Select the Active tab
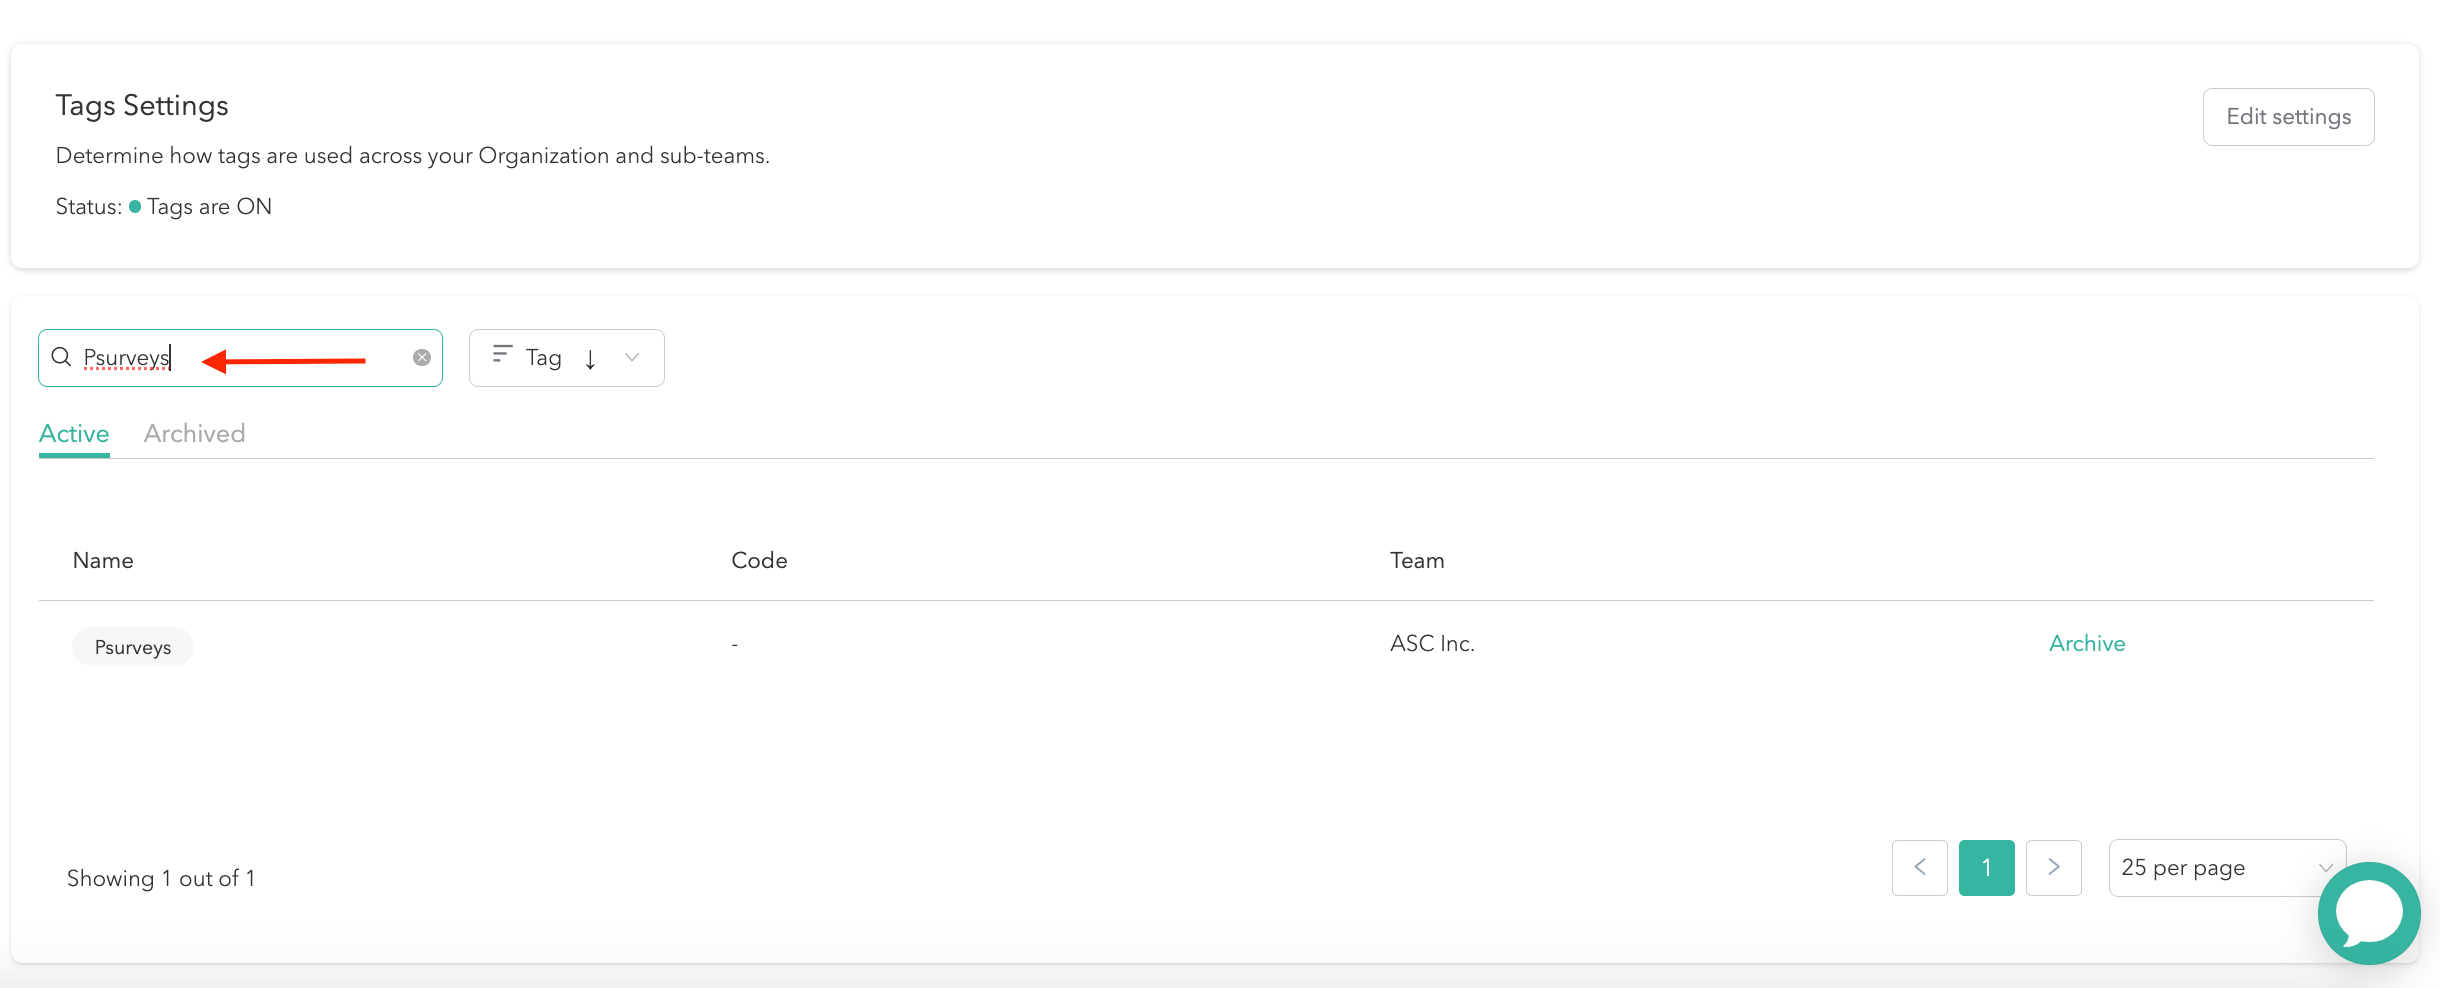Viewport: 2440px width, 988px height. click(x=74, y=433)
